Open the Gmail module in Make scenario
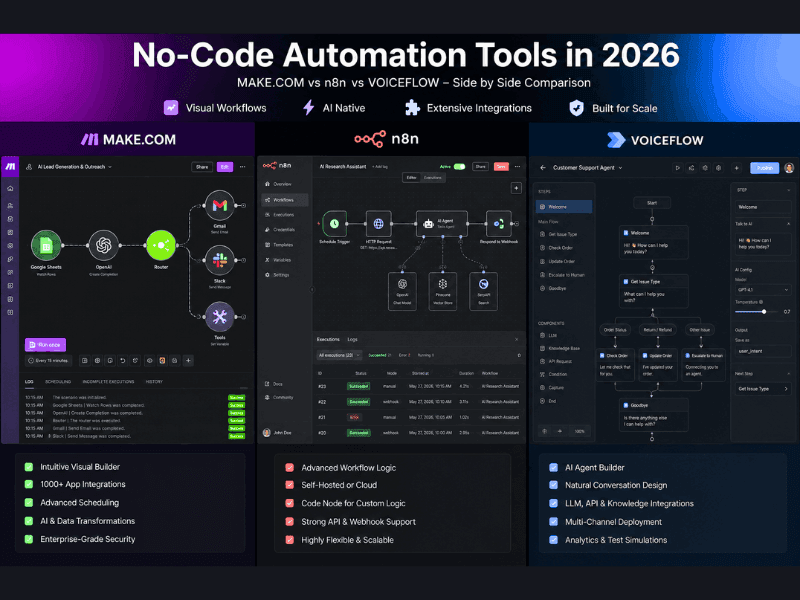 pos(219,206)
